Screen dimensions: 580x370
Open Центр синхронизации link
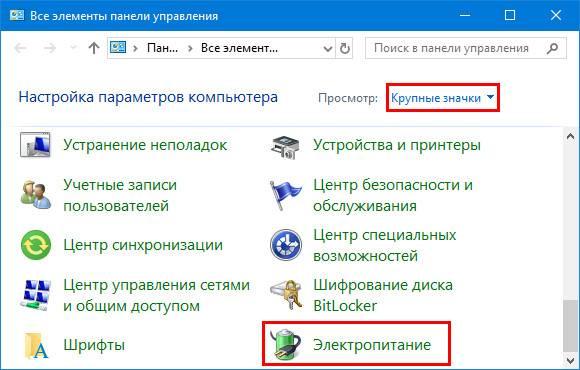coord(143,245)
